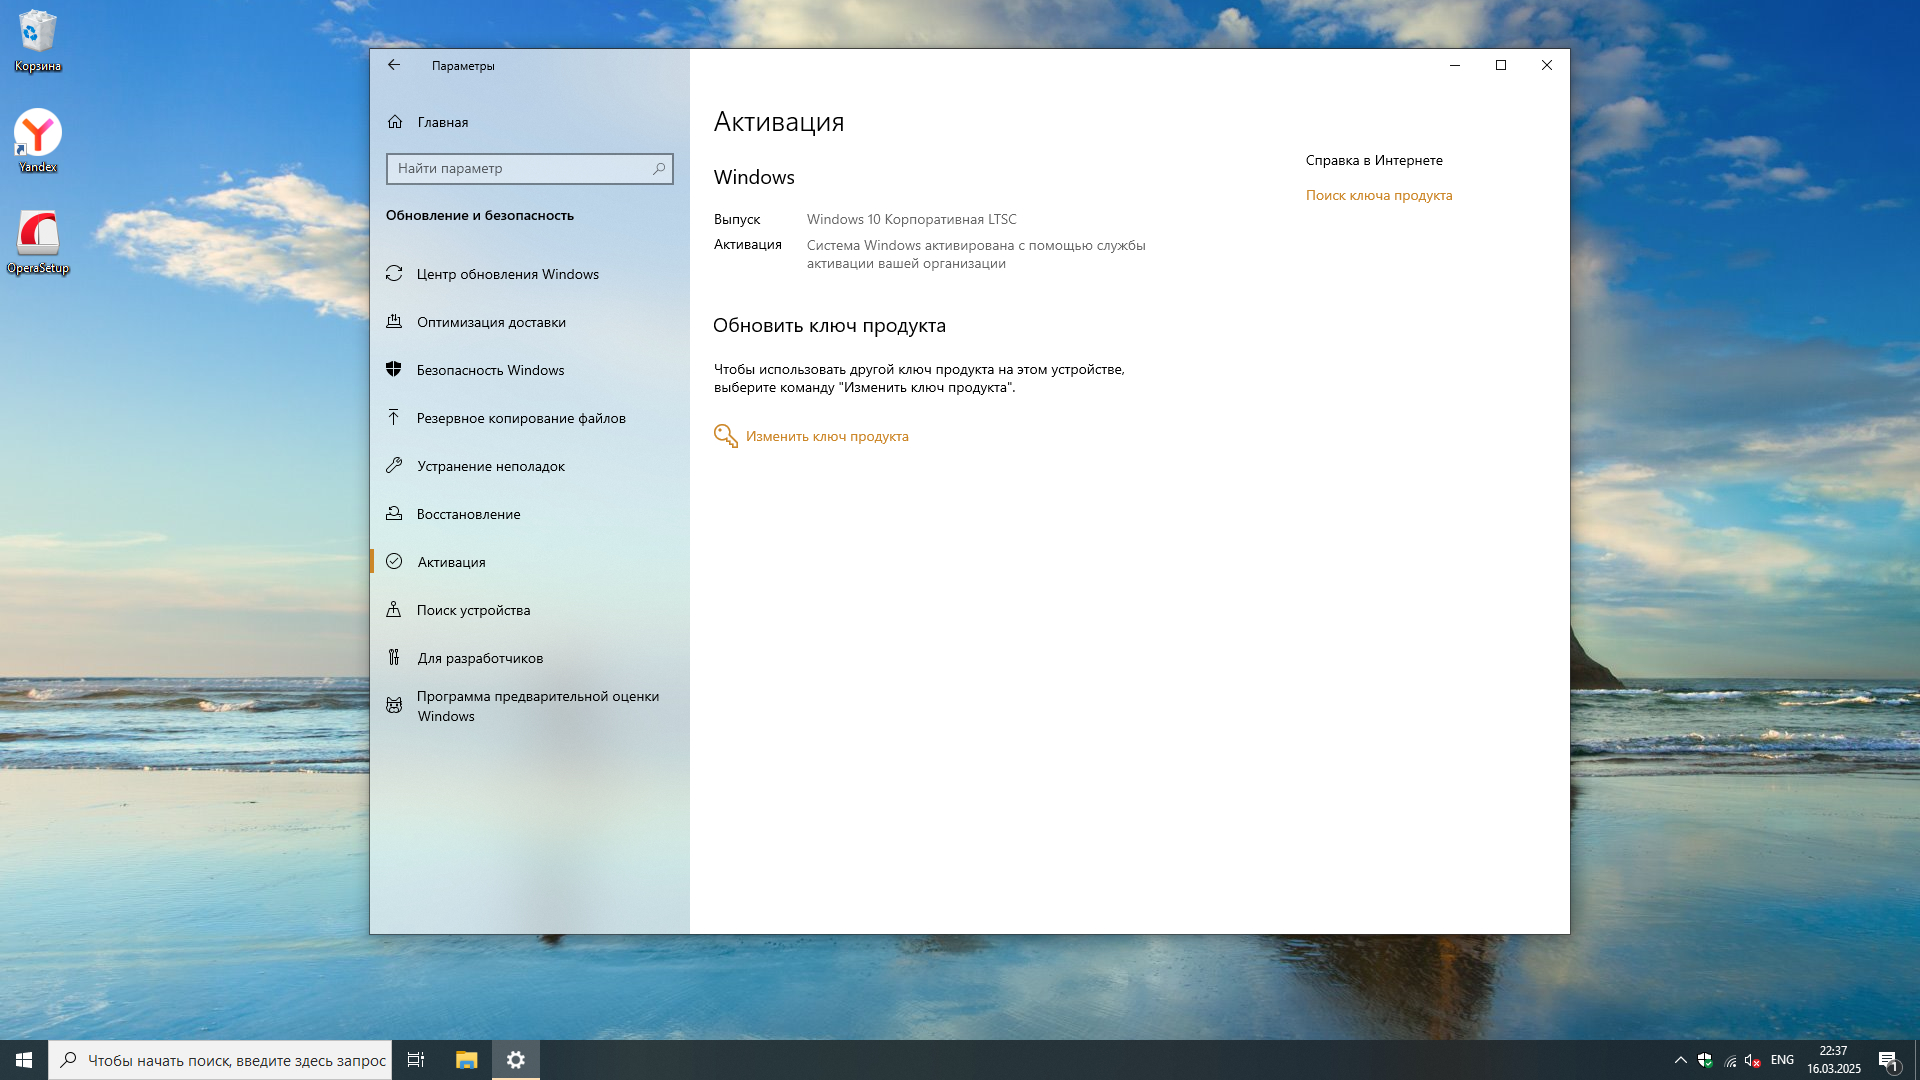Open Главная home page in Settings
Screen dimensions: 1920x1080
[x=442, y=122]
